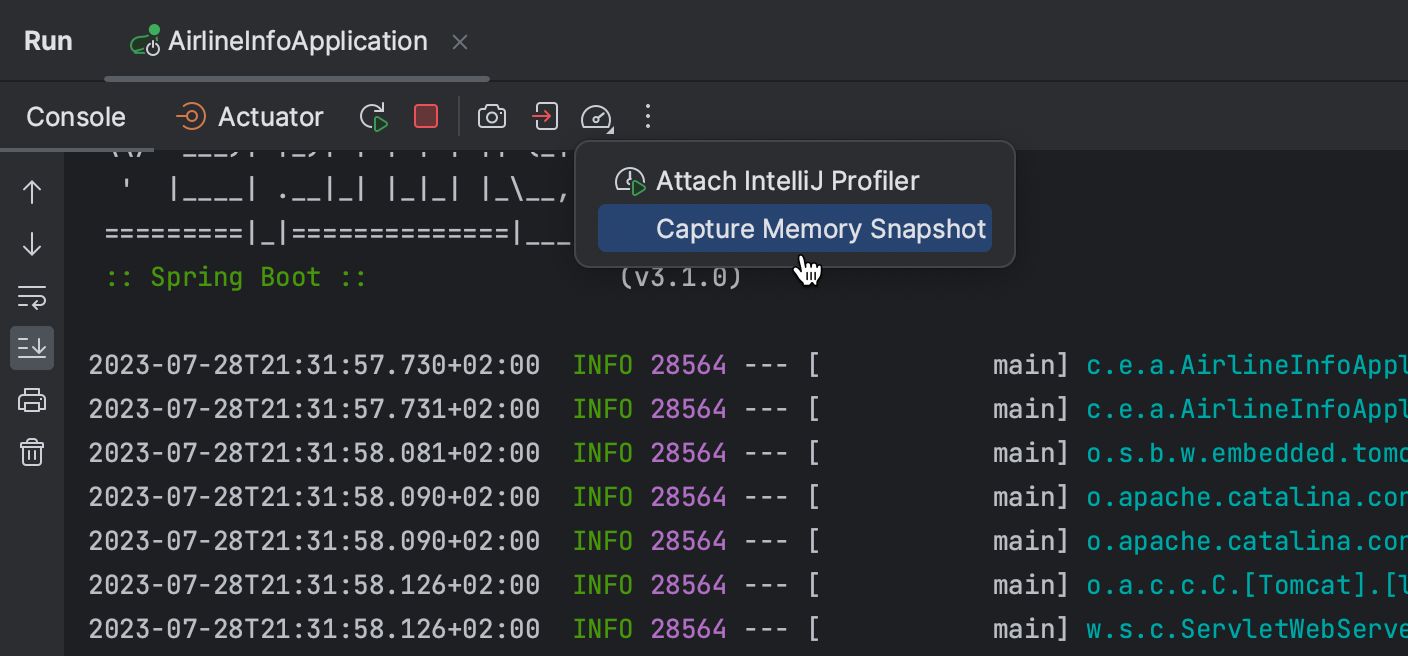1408x656 pixels.
Task: Capture a thread dump with the camera icon
Action: (x=491, y=116)
